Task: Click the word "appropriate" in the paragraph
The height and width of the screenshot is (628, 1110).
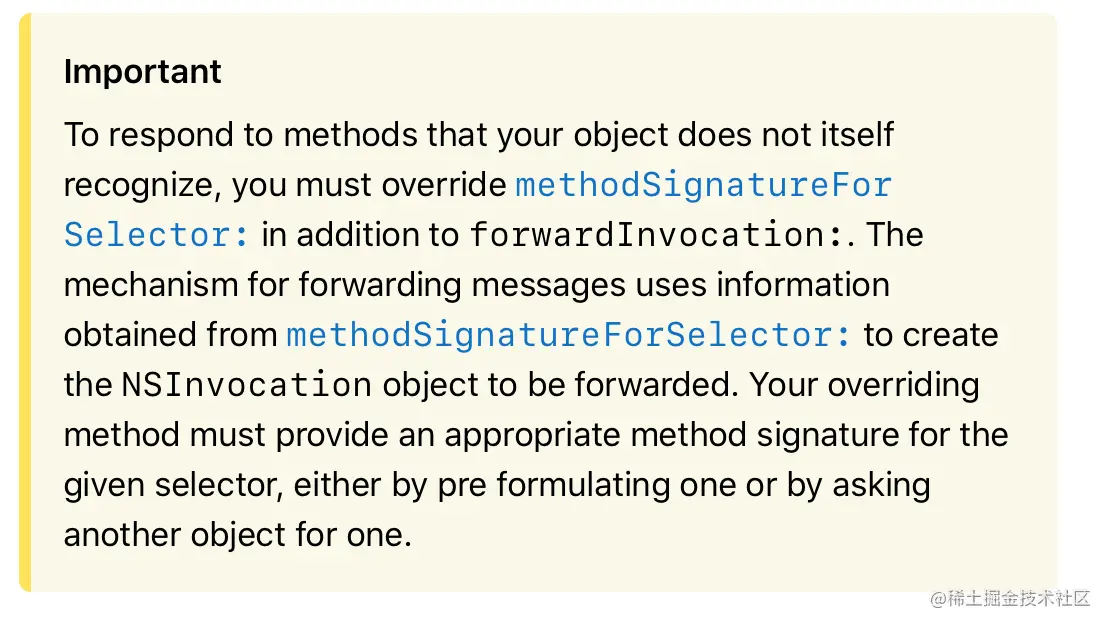Action: point(532,436)
